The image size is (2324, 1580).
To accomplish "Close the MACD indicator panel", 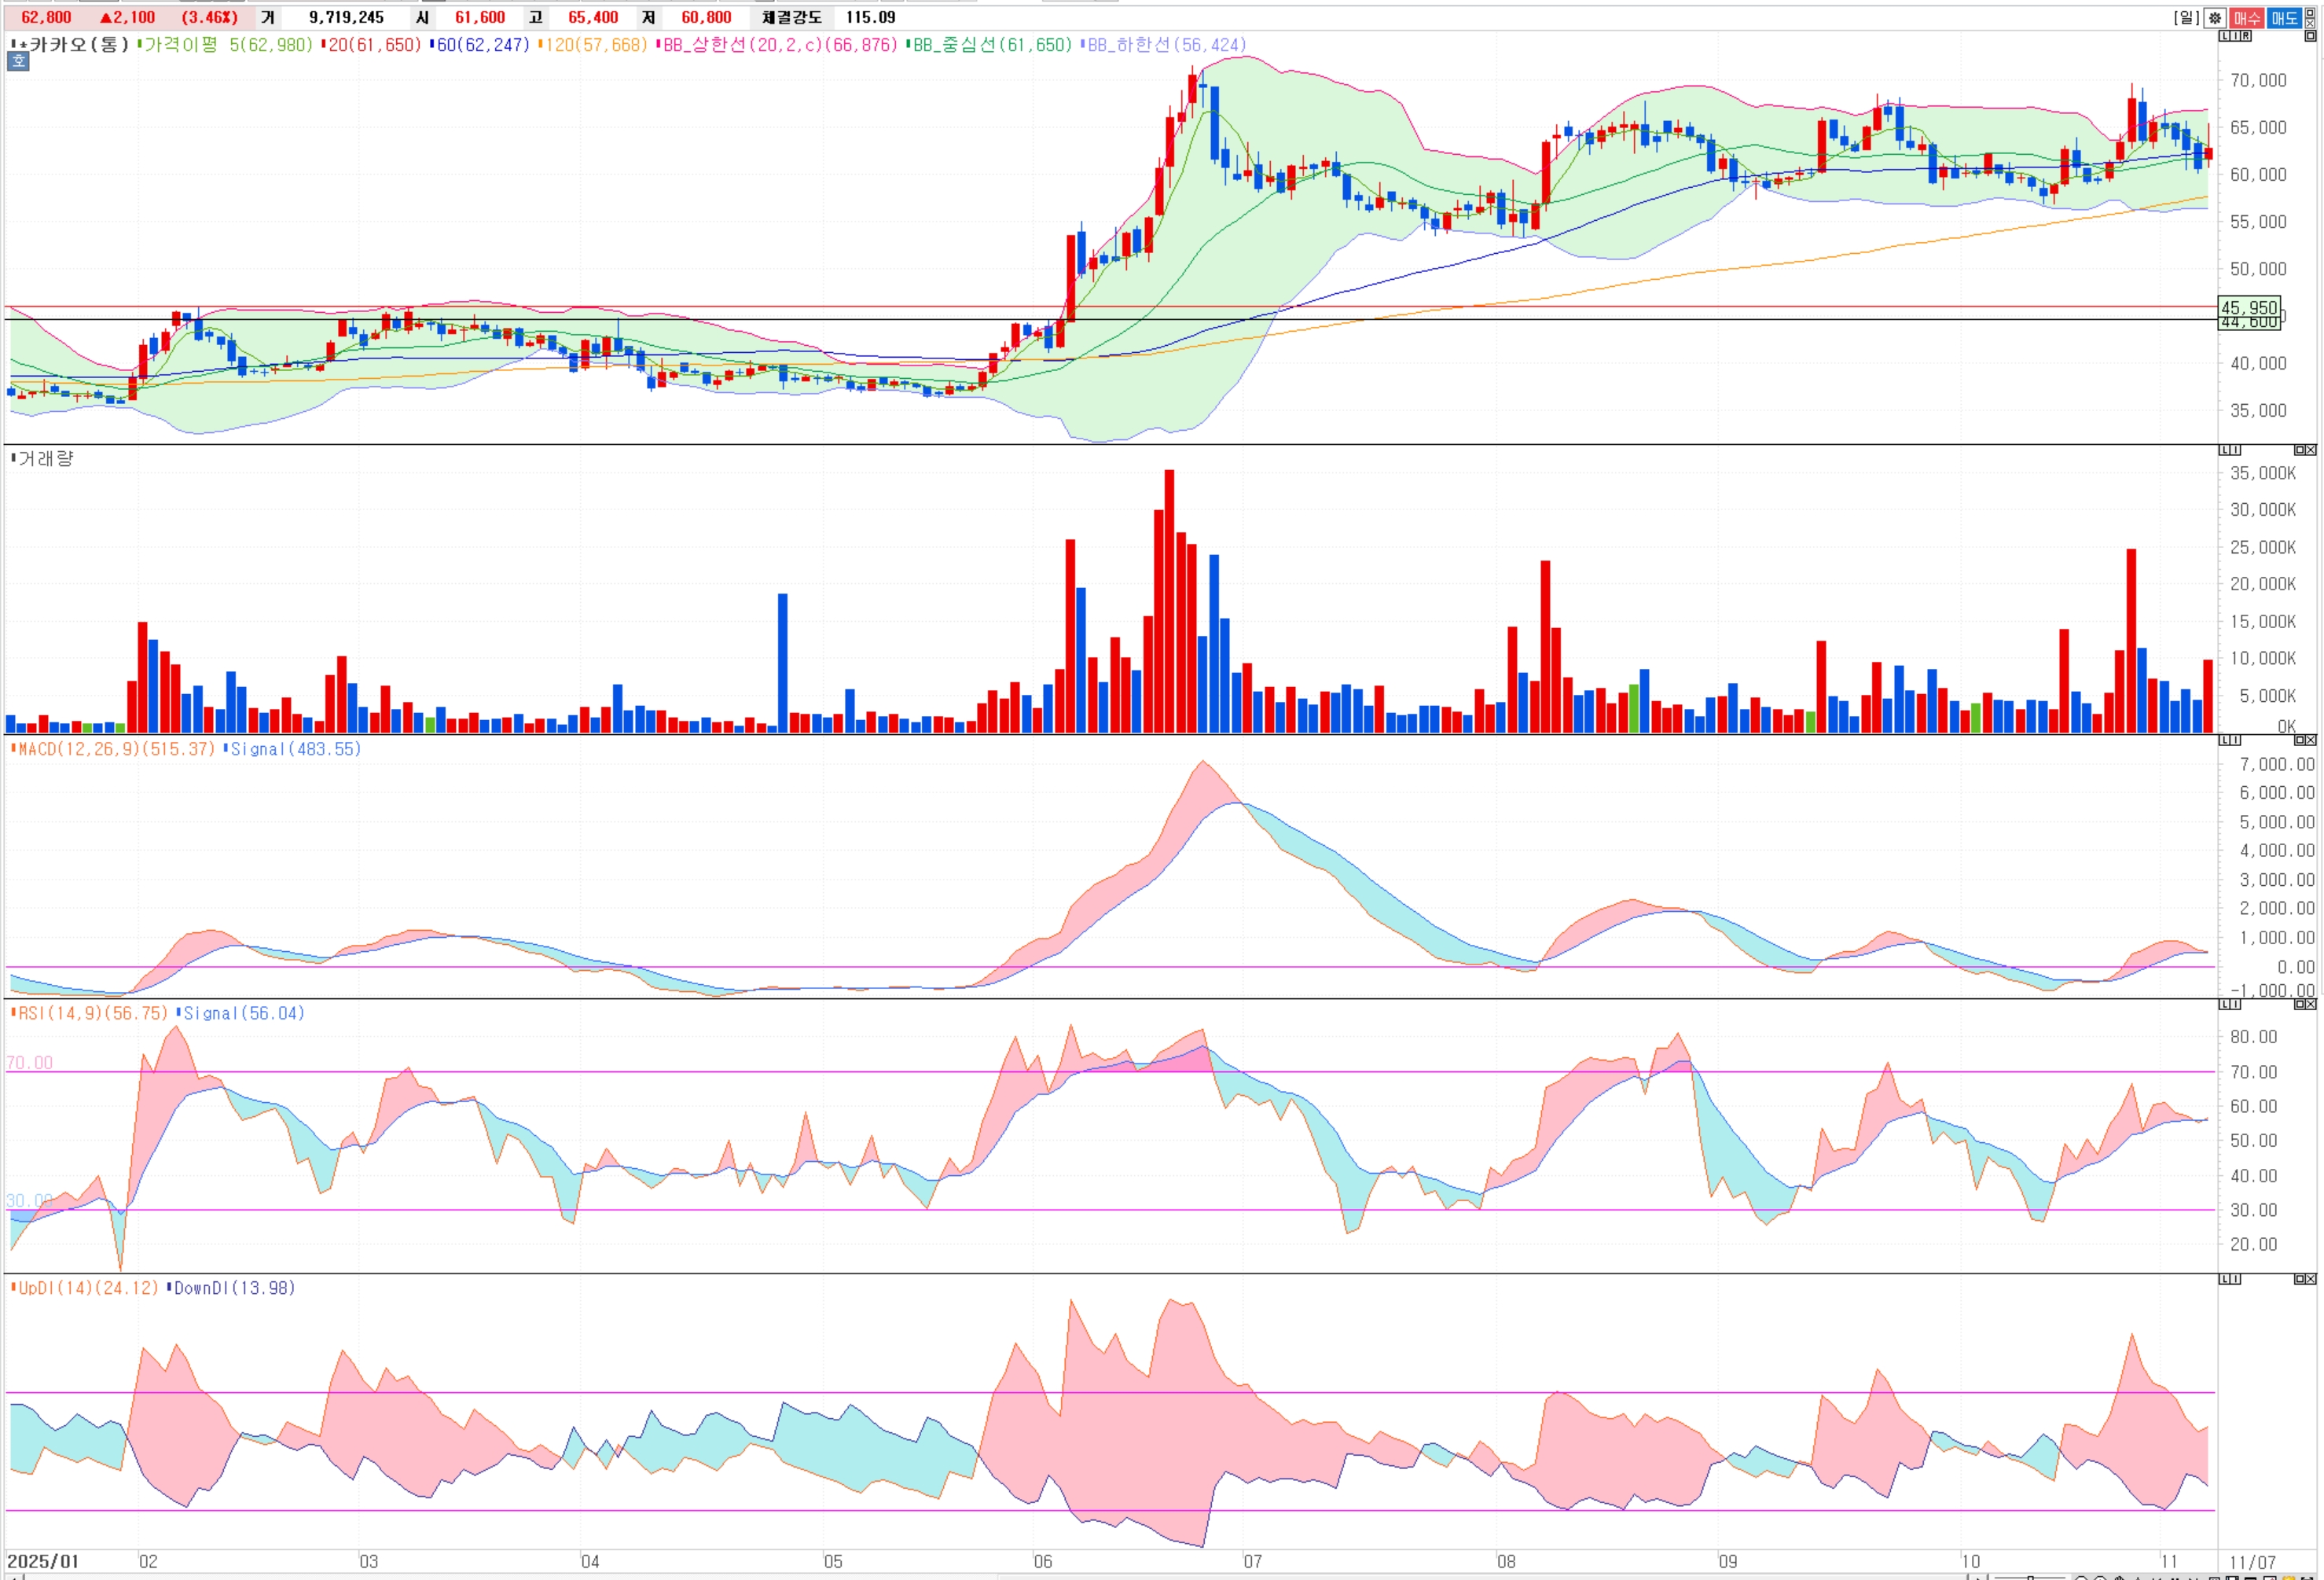I will 2311,740.
